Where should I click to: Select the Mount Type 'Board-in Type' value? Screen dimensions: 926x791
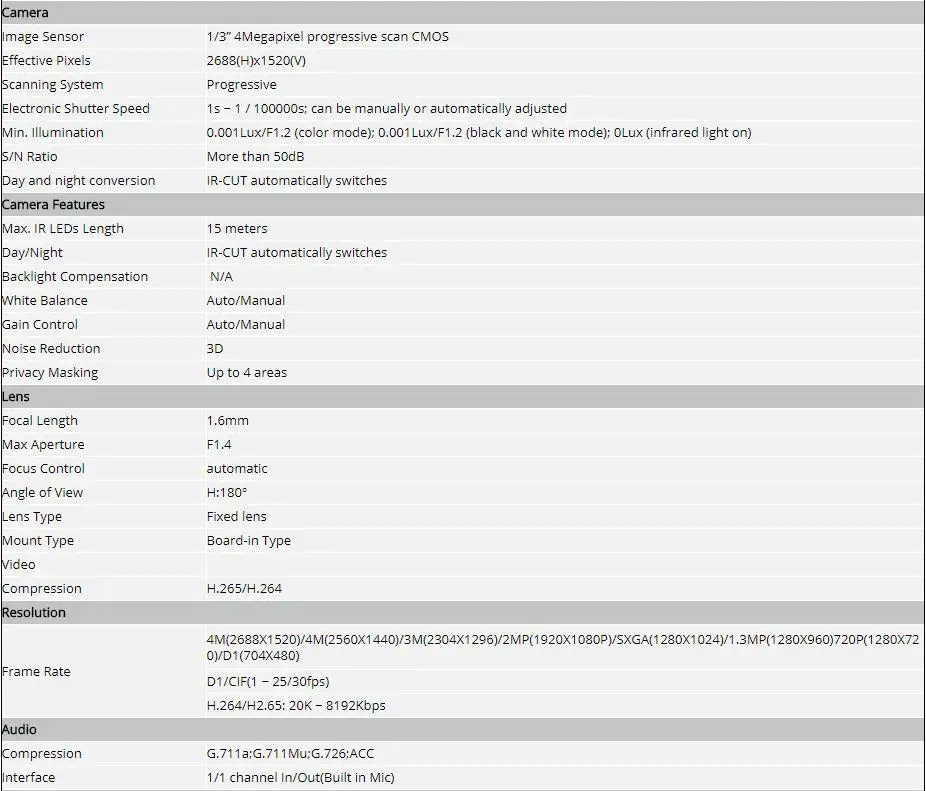249,541
